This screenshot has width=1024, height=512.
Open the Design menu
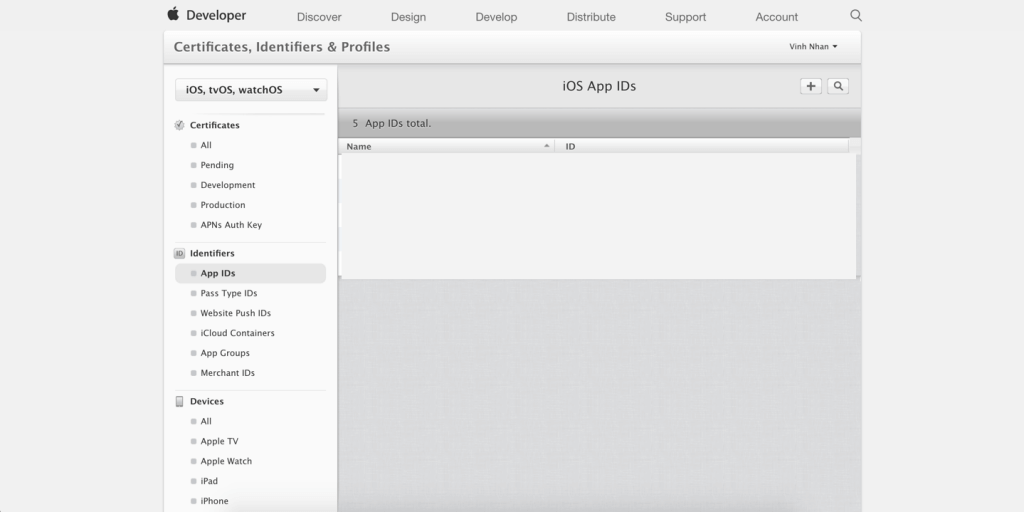point(408,17)
